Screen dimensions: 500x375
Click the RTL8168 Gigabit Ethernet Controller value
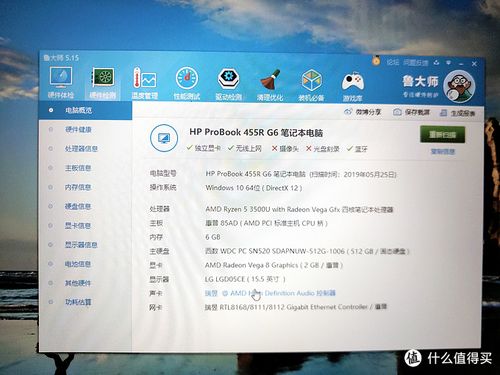(x=296, y=307)
